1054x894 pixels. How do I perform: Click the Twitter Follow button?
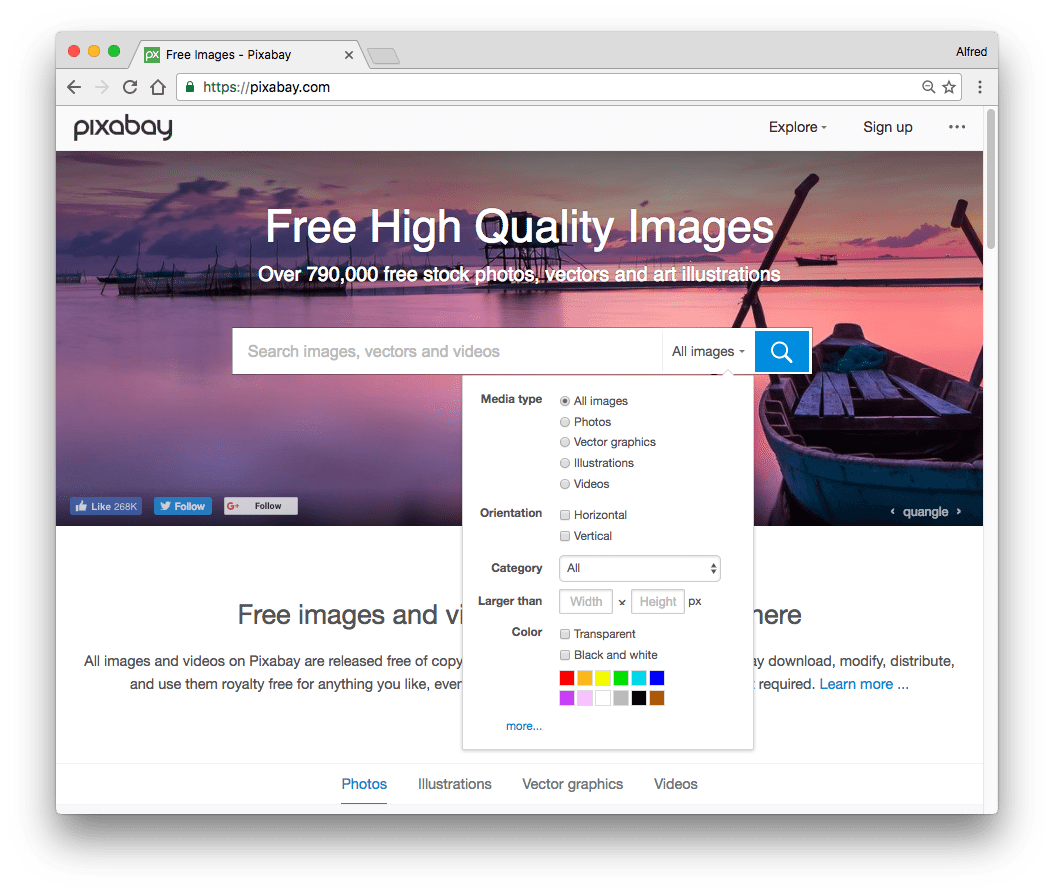[182, 505]
